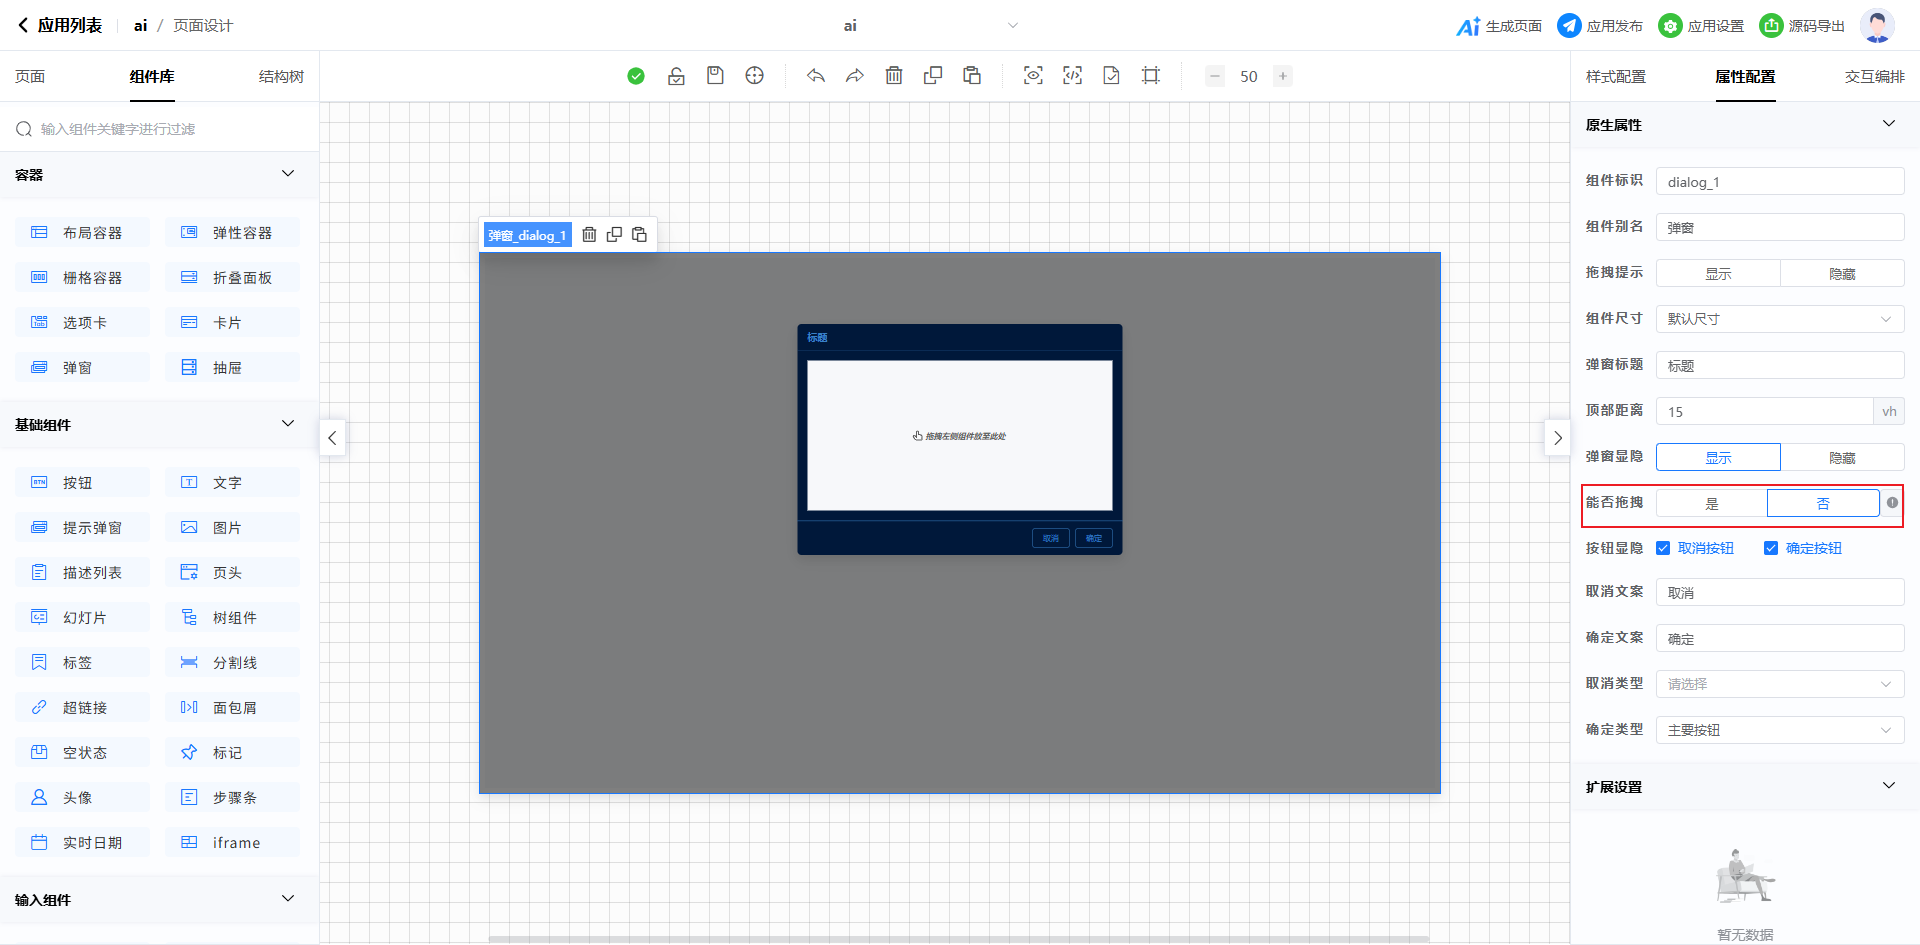Open the 组件尺寸 dropdown
This screenshot has width=1920, height=945.
click(1780, 319)
